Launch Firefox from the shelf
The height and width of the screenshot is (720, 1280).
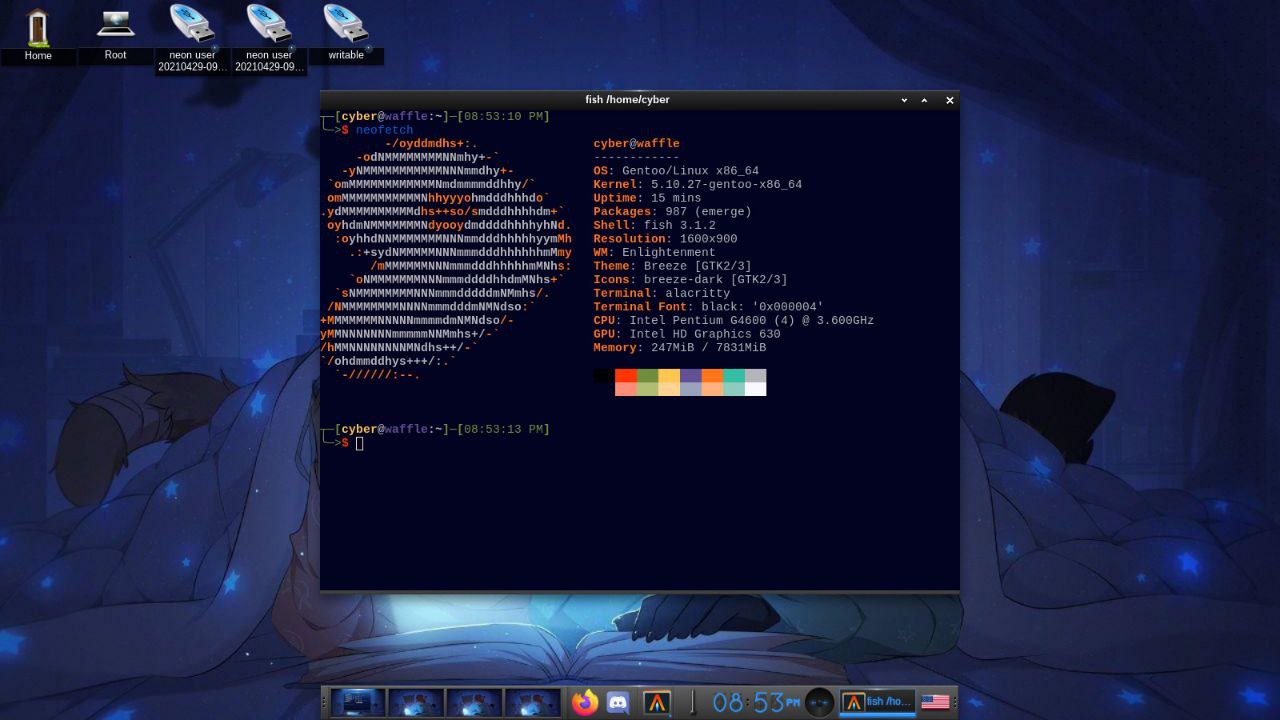point(585,702)
